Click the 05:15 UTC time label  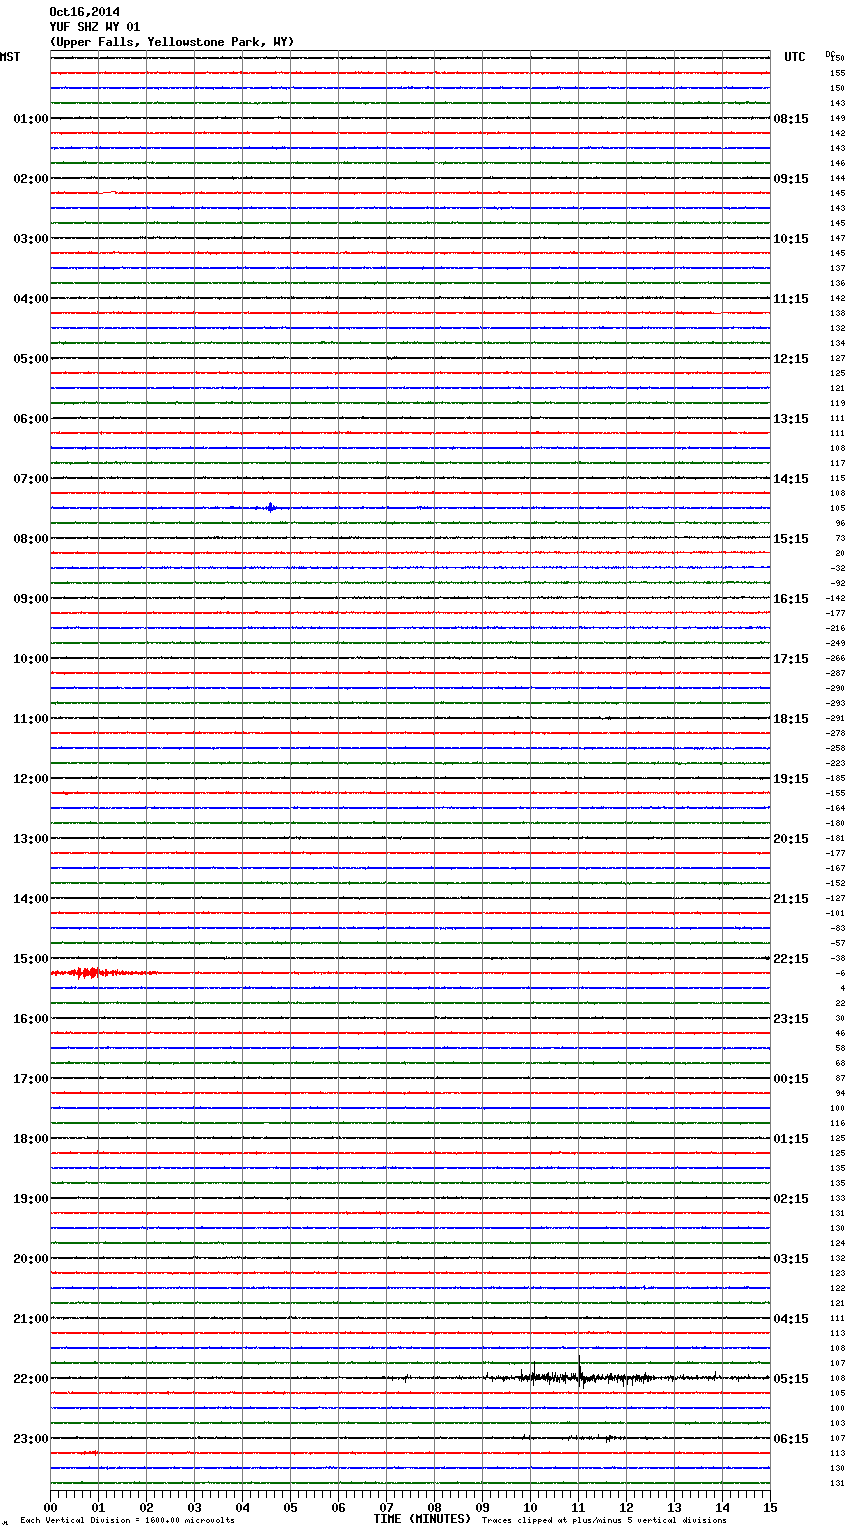click(791, 1379)
